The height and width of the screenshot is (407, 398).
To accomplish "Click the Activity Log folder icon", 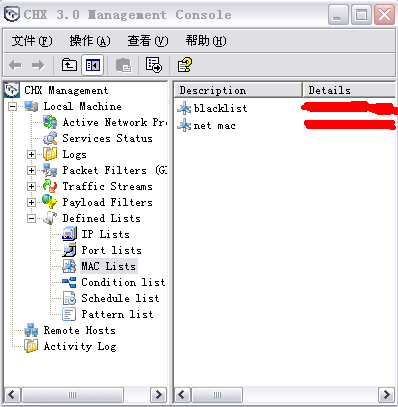I will click(x=31, y=346).
